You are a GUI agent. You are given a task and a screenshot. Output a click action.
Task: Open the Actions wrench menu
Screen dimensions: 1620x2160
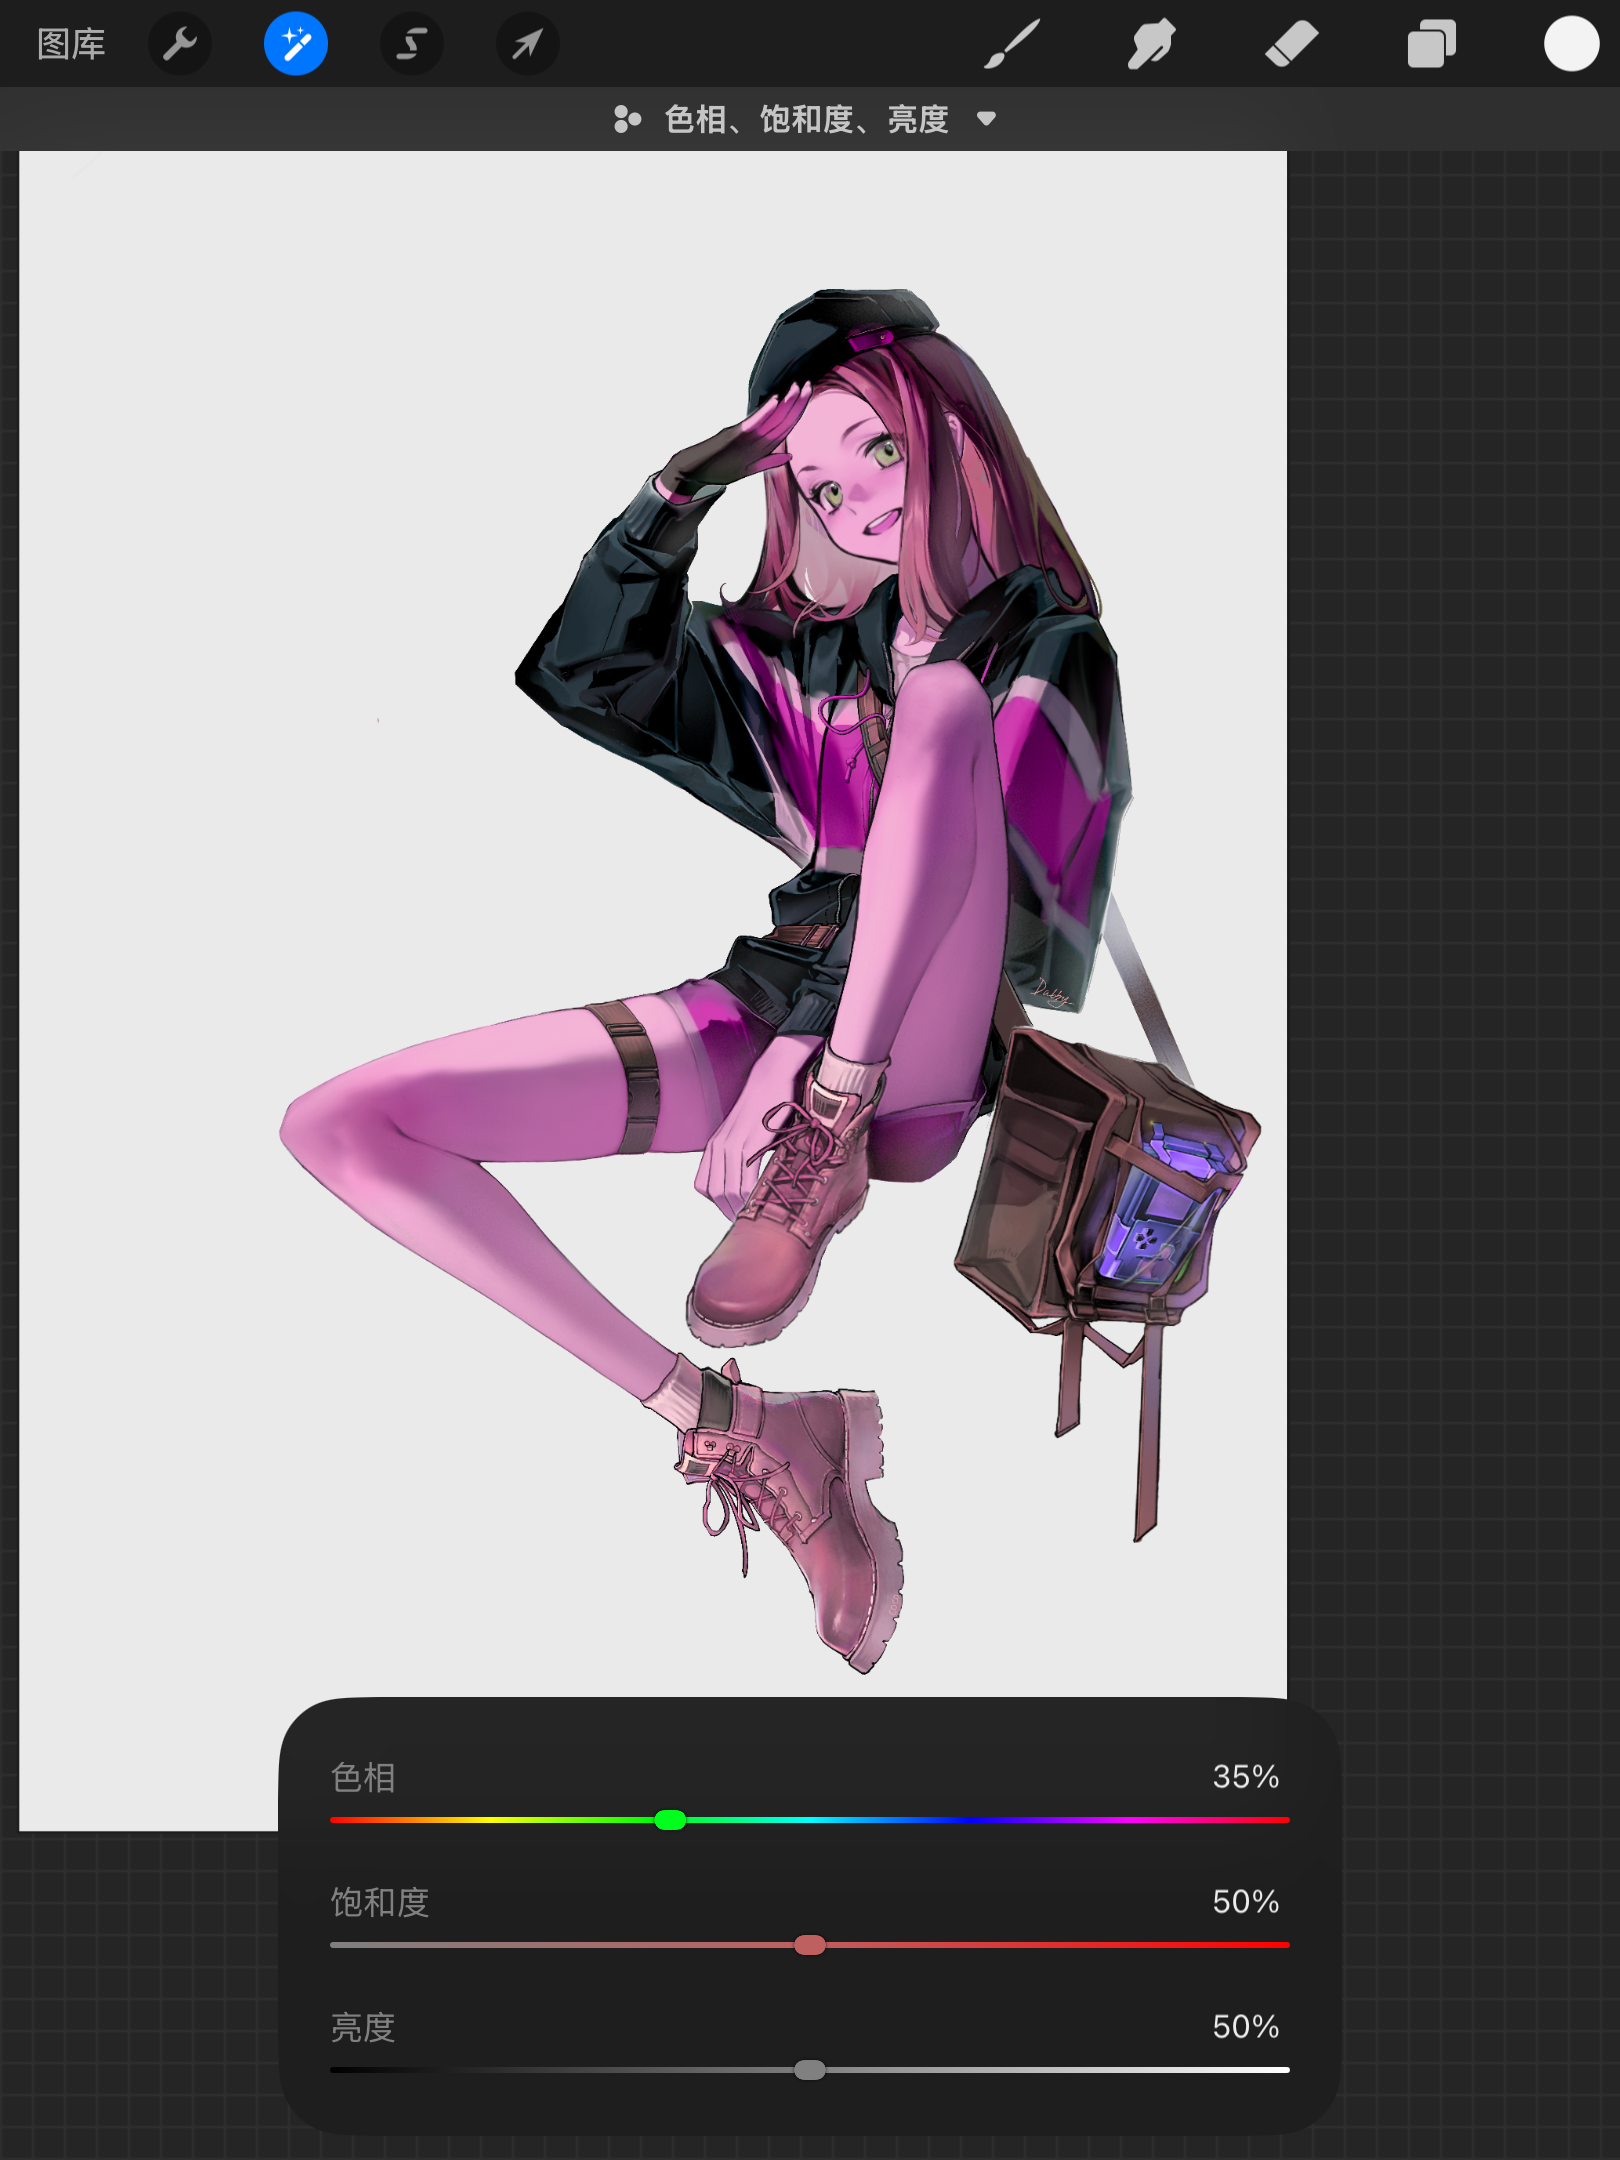180,44
